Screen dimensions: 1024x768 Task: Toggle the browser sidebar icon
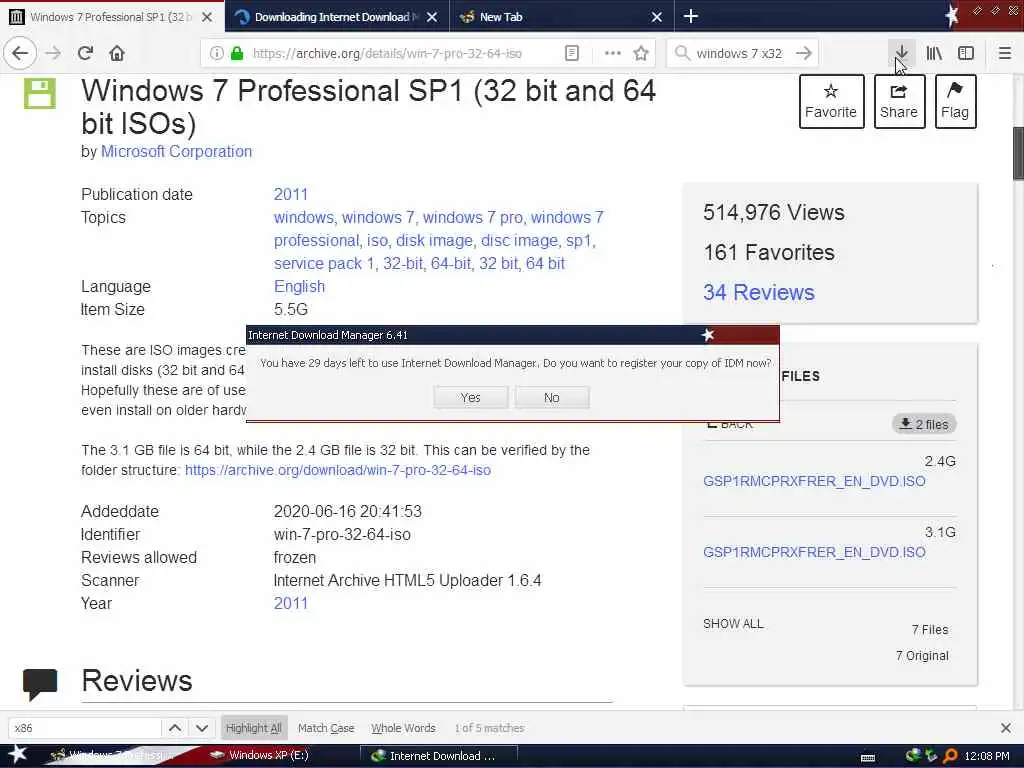coord(966,54)
